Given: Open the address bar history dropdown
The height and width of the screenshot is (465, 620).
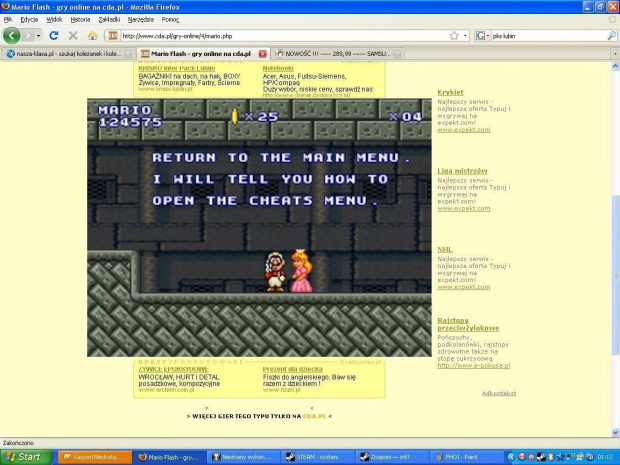Looking at the screenshot, I should coord(465,36).
